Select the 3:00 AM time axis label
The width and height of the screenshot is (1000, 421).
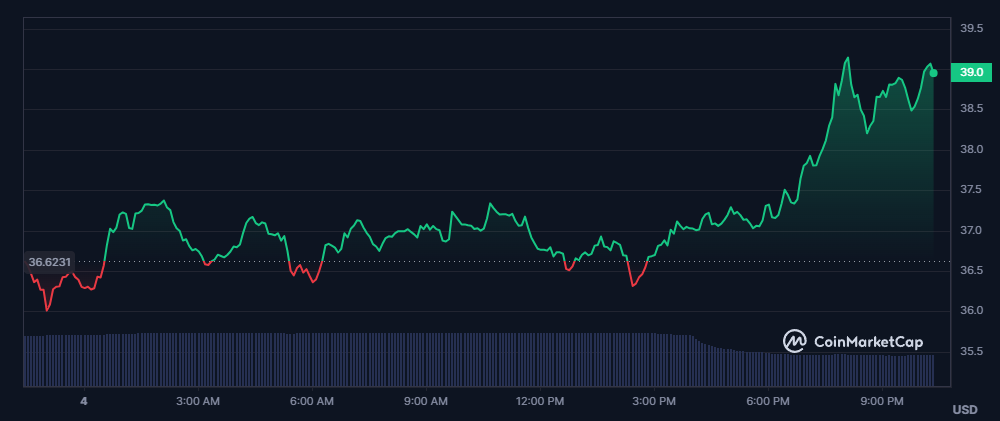coord(197,401)
